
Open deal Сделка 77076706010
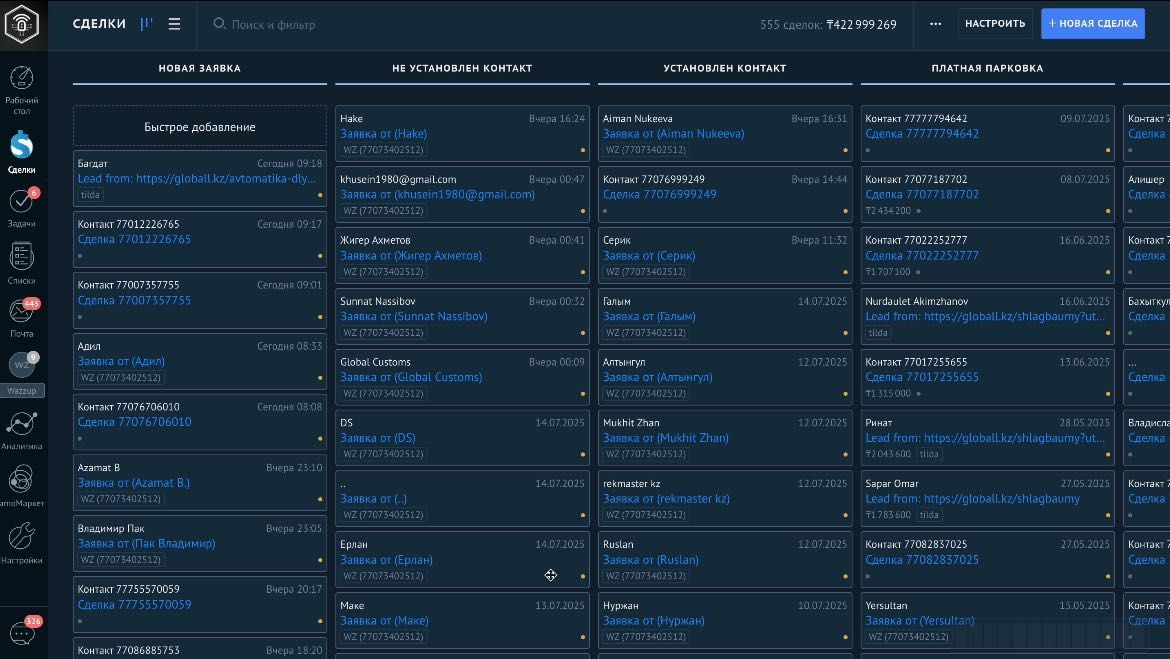click(x=134, y=422)
